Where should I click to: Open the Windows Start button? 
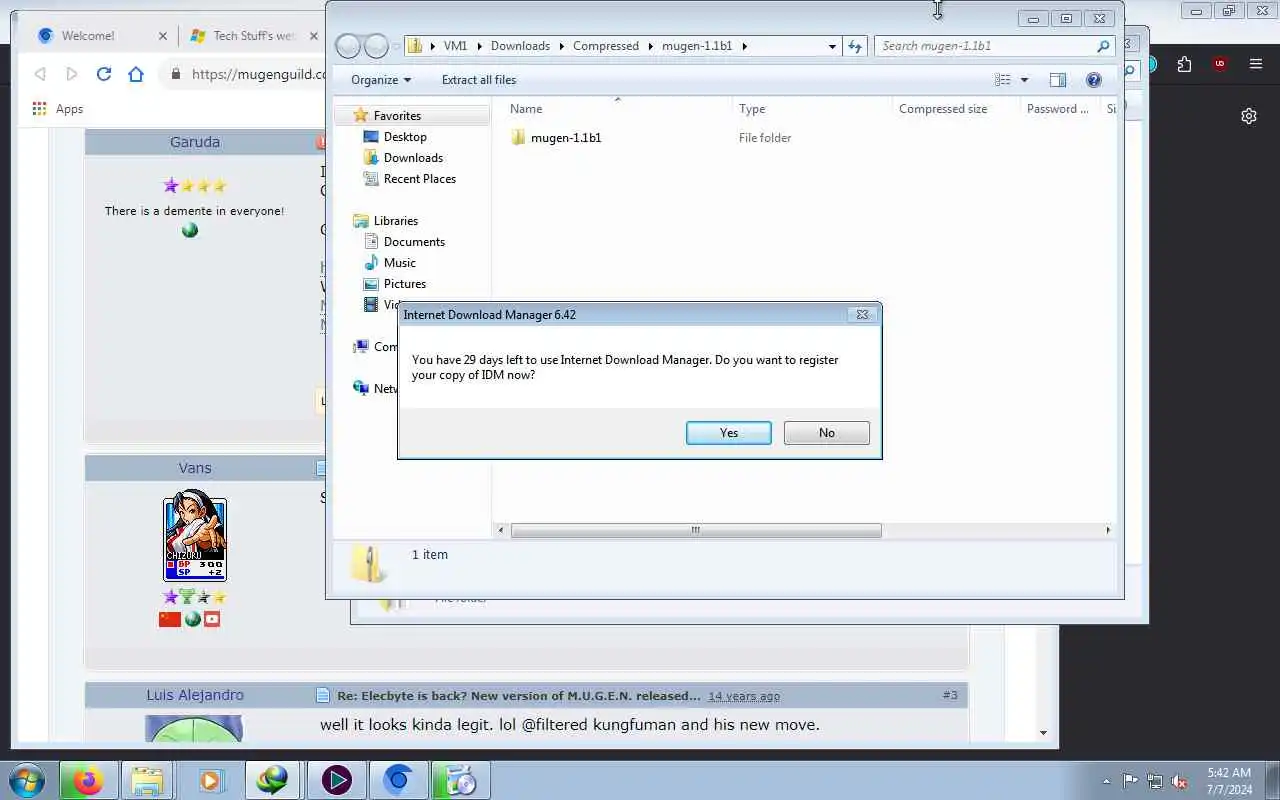click(x=26, y=780)
